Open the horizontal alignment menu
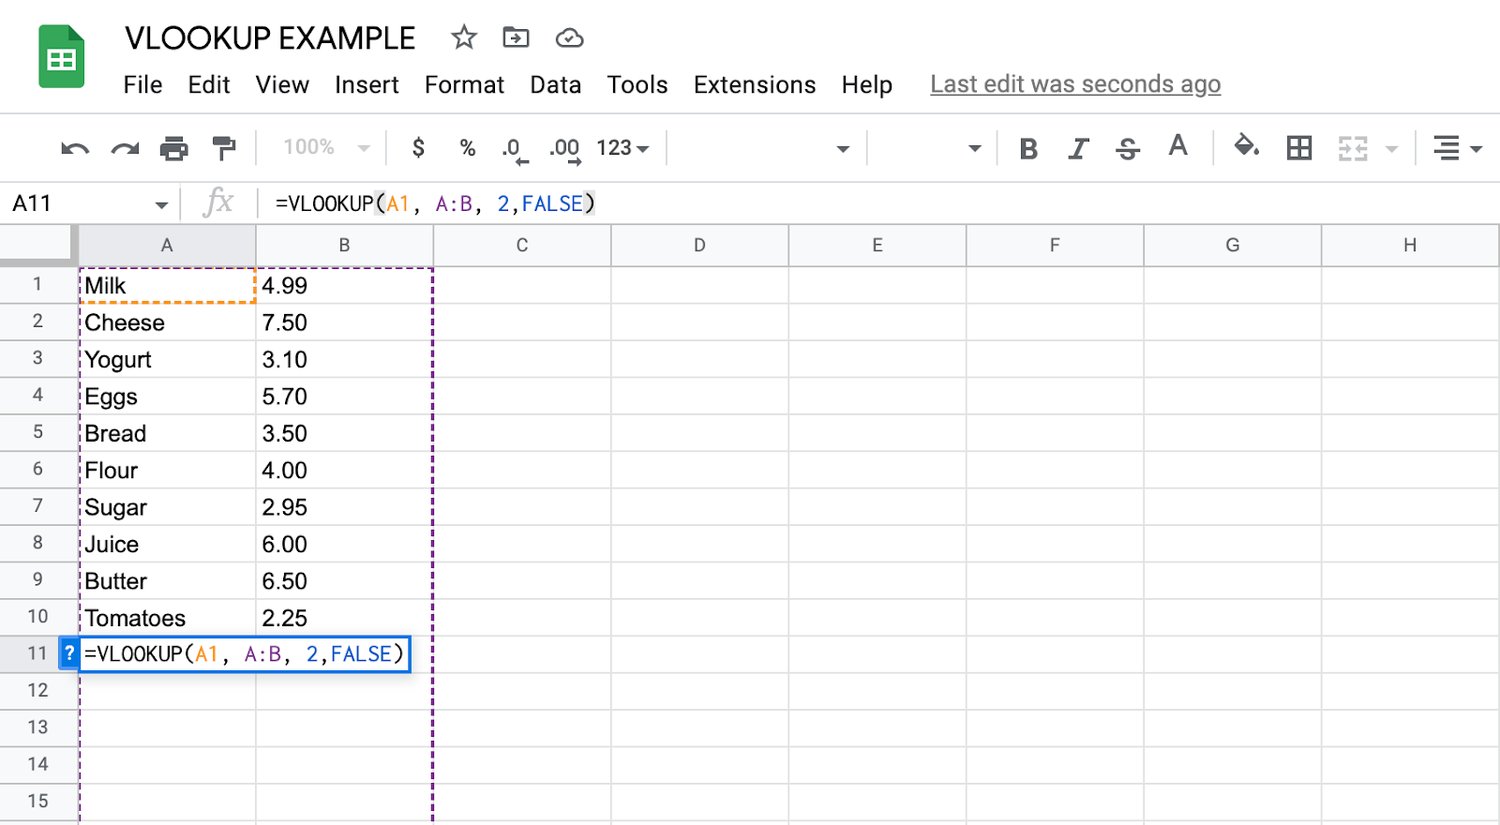This screenshot has height=825, width=1500. (1453, 147)
